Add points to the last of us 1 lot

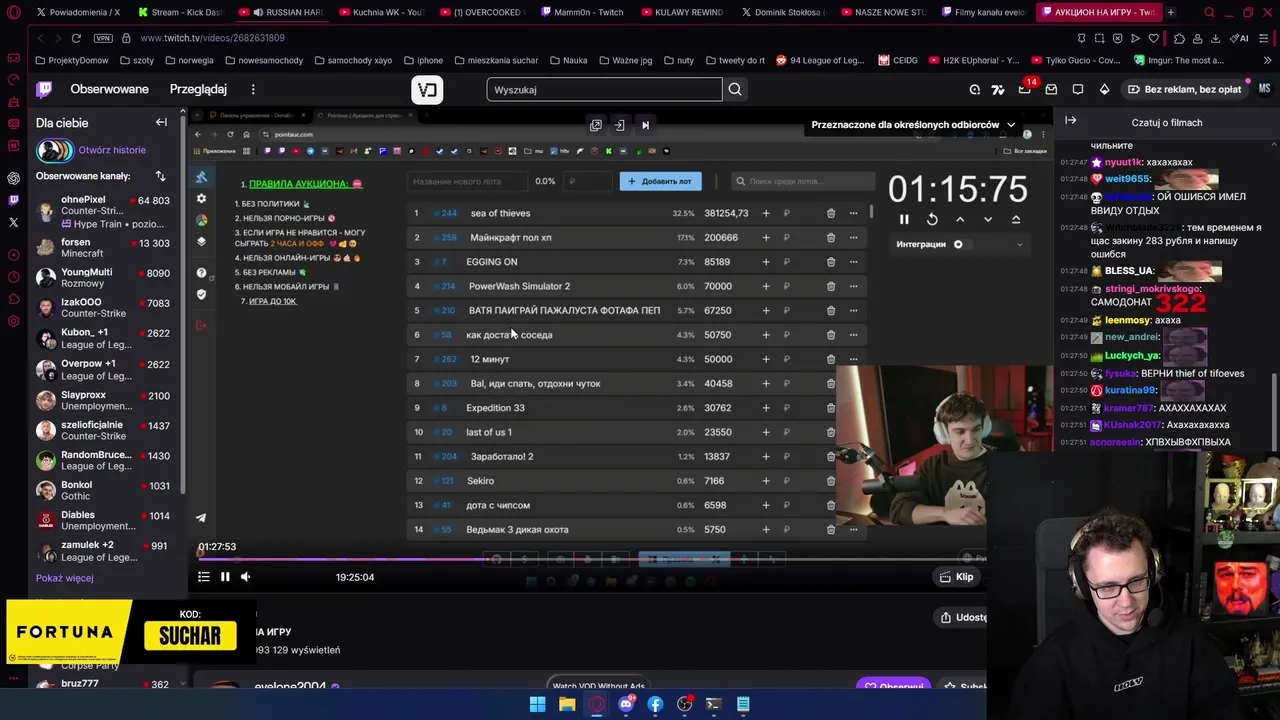[x=766, y=432]
